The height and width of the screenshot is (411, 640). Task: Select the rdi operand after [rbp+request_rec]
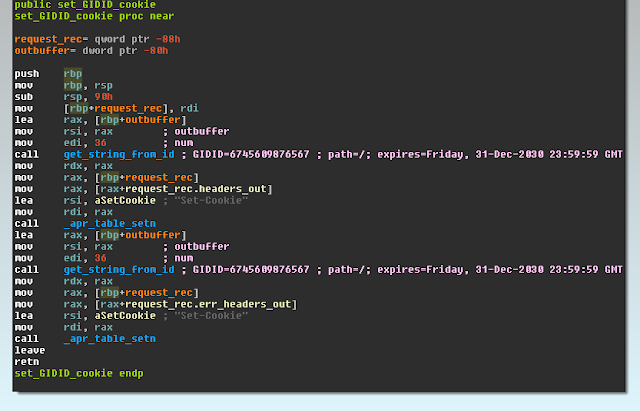[189, 108]
